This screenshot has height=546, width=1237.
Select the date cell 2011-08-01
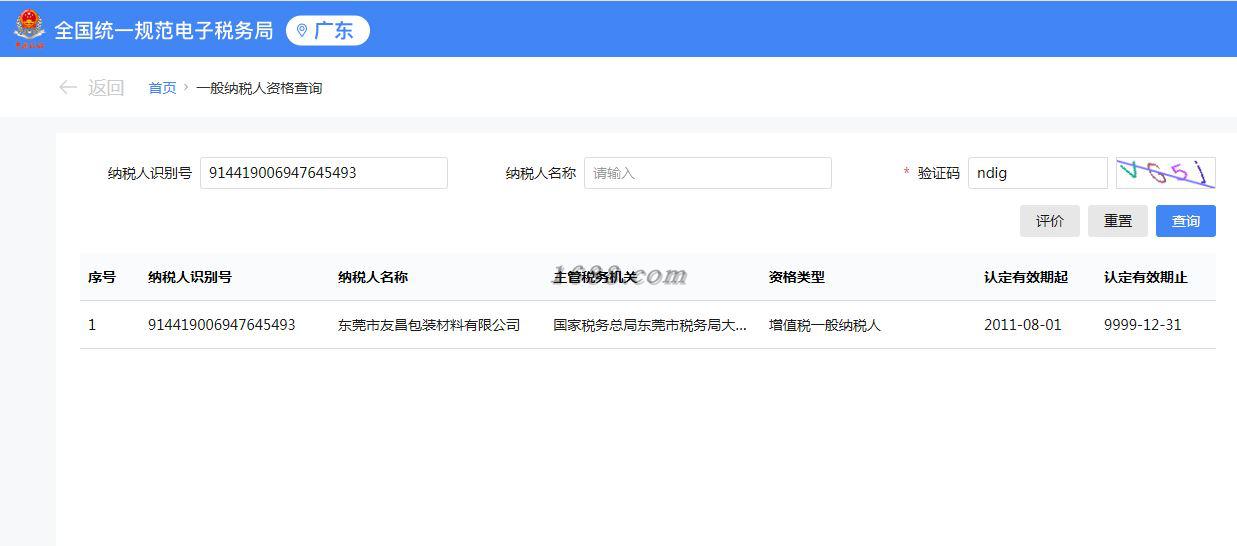coord(1023,325)
